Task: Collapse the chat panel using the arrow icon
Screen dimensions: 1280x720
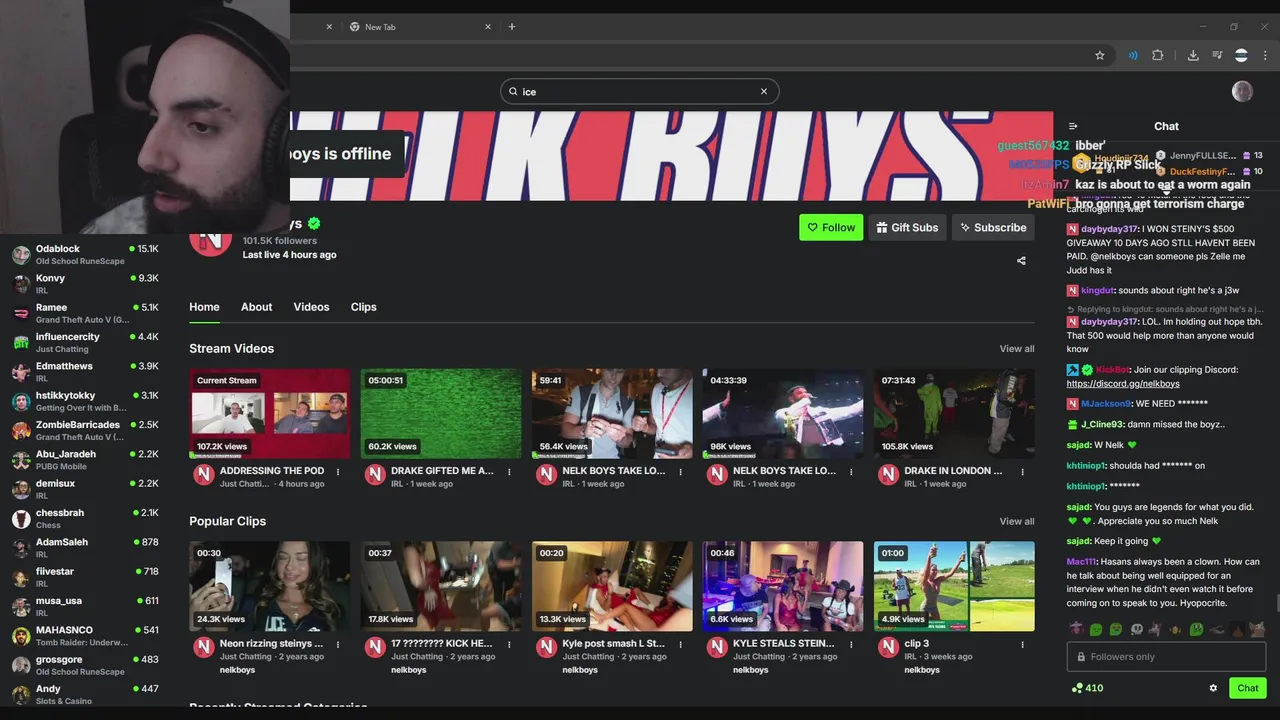Action: point(1073,126)
